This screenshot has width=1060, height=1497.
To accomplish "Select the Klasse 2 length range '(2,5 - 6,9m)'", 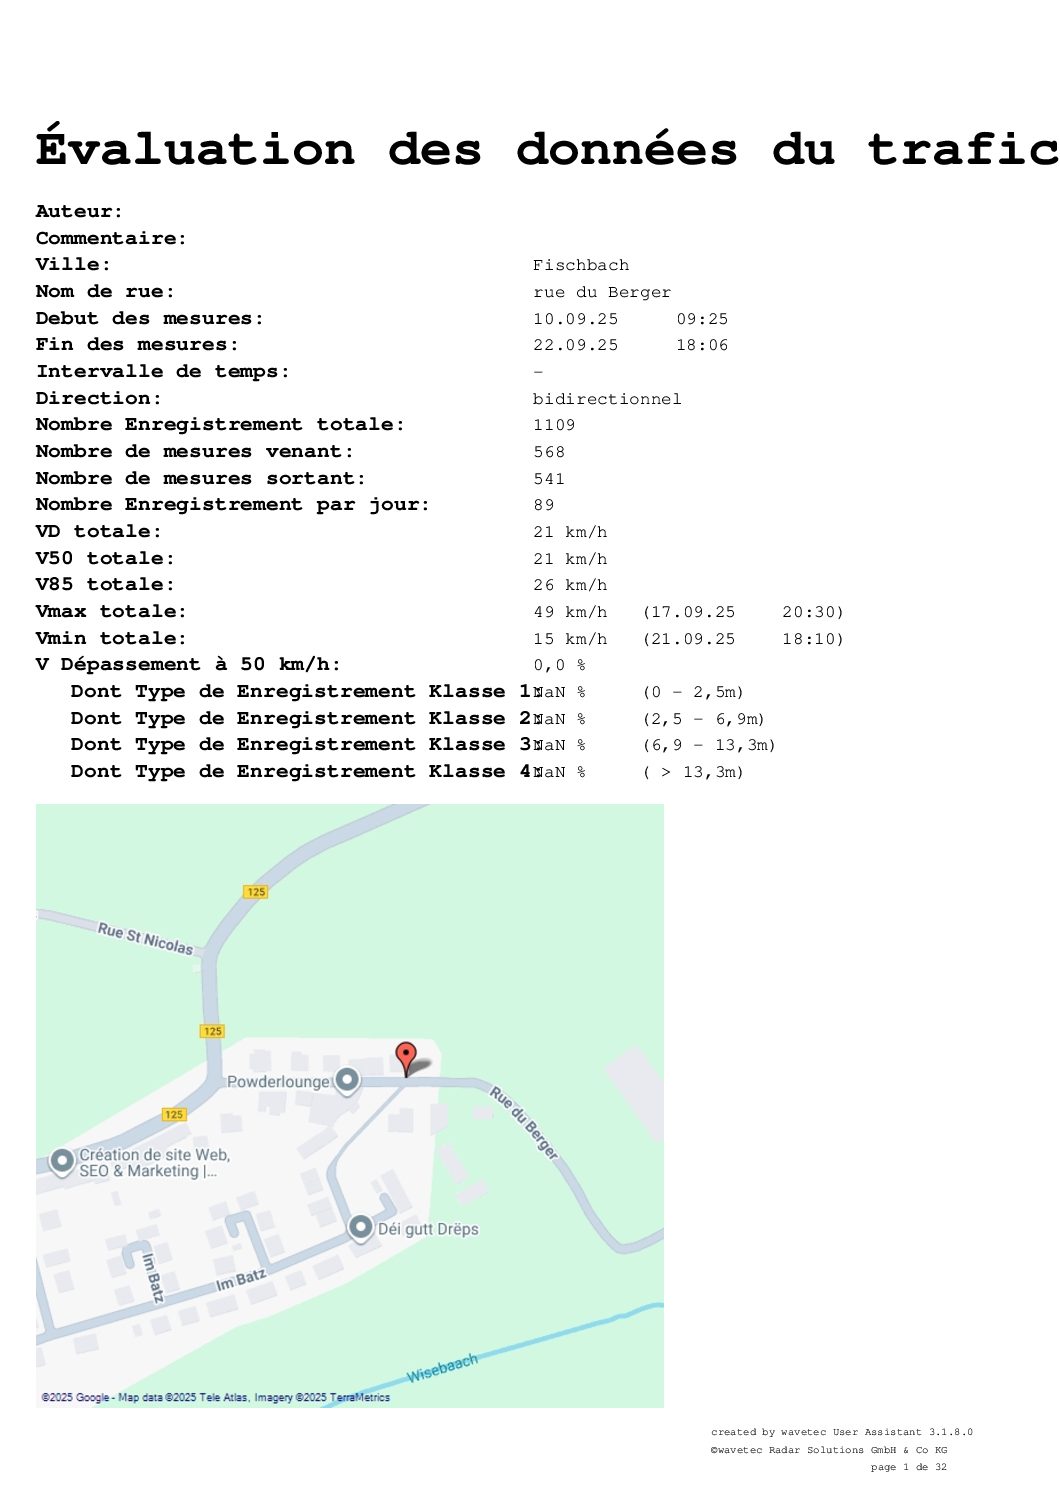I will (704, 719).
